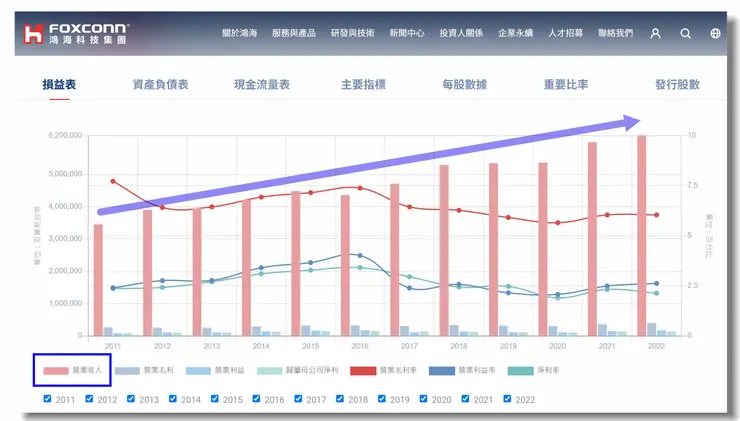Go to 人才招募 page
Viewport: 740px width, 421px height.
(565, 33)
